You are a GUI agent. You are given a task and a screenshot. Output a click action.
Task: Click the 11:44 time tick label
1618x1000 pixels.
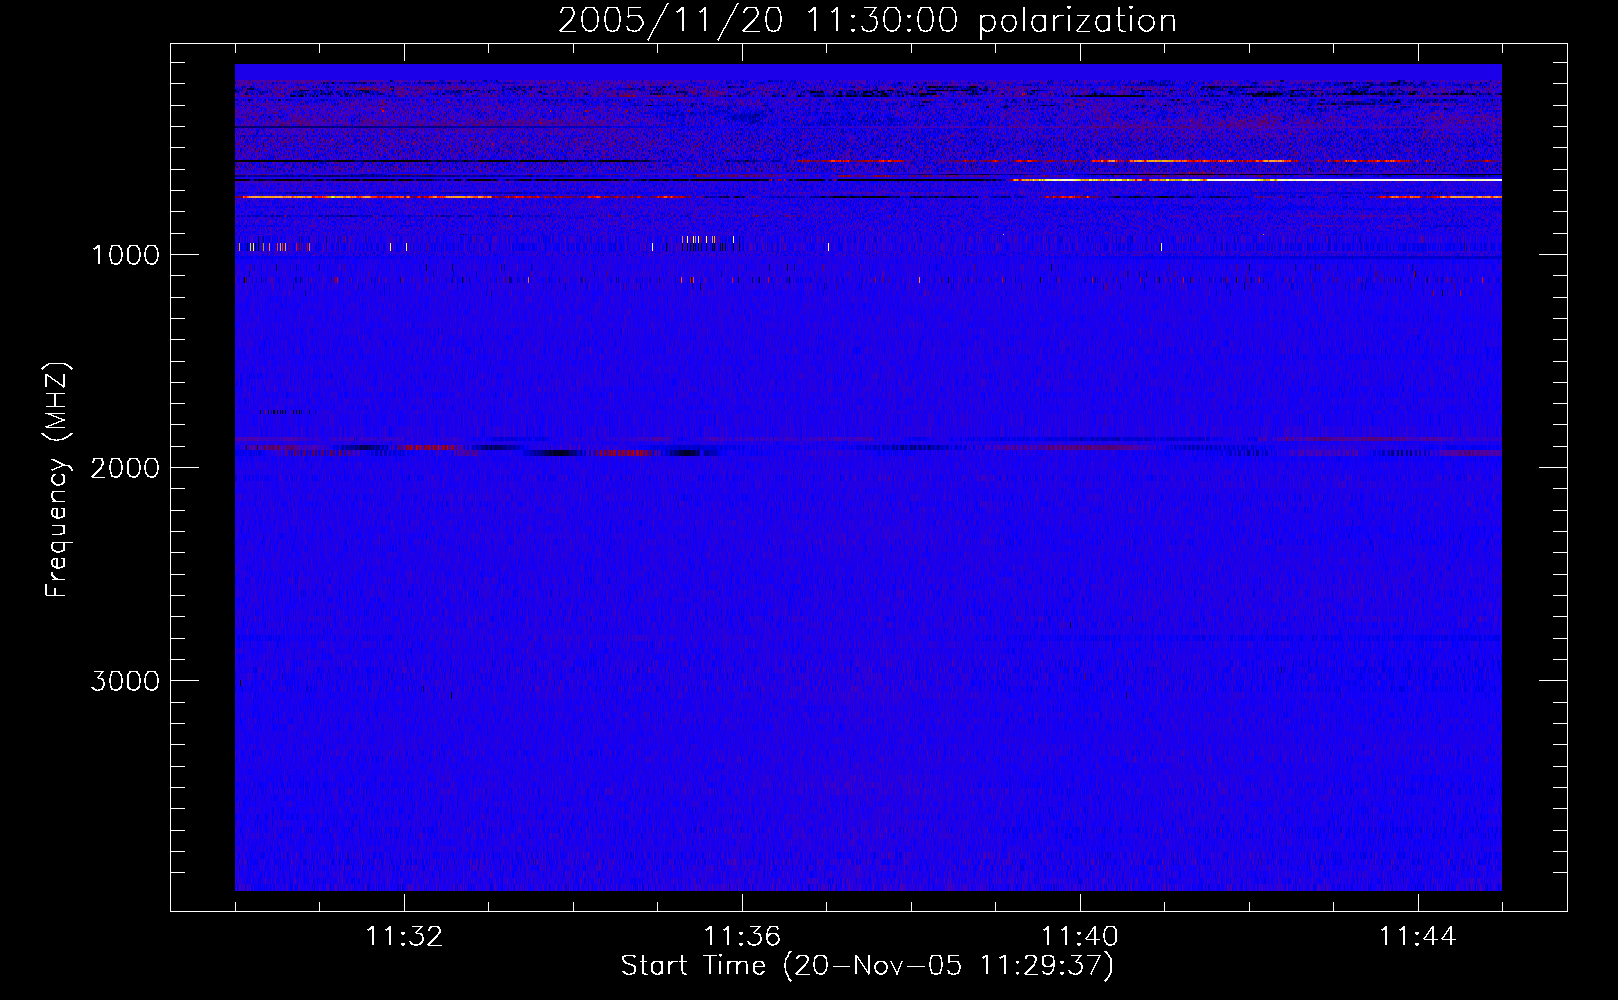pyautogui.click(x=1418, y=937)
